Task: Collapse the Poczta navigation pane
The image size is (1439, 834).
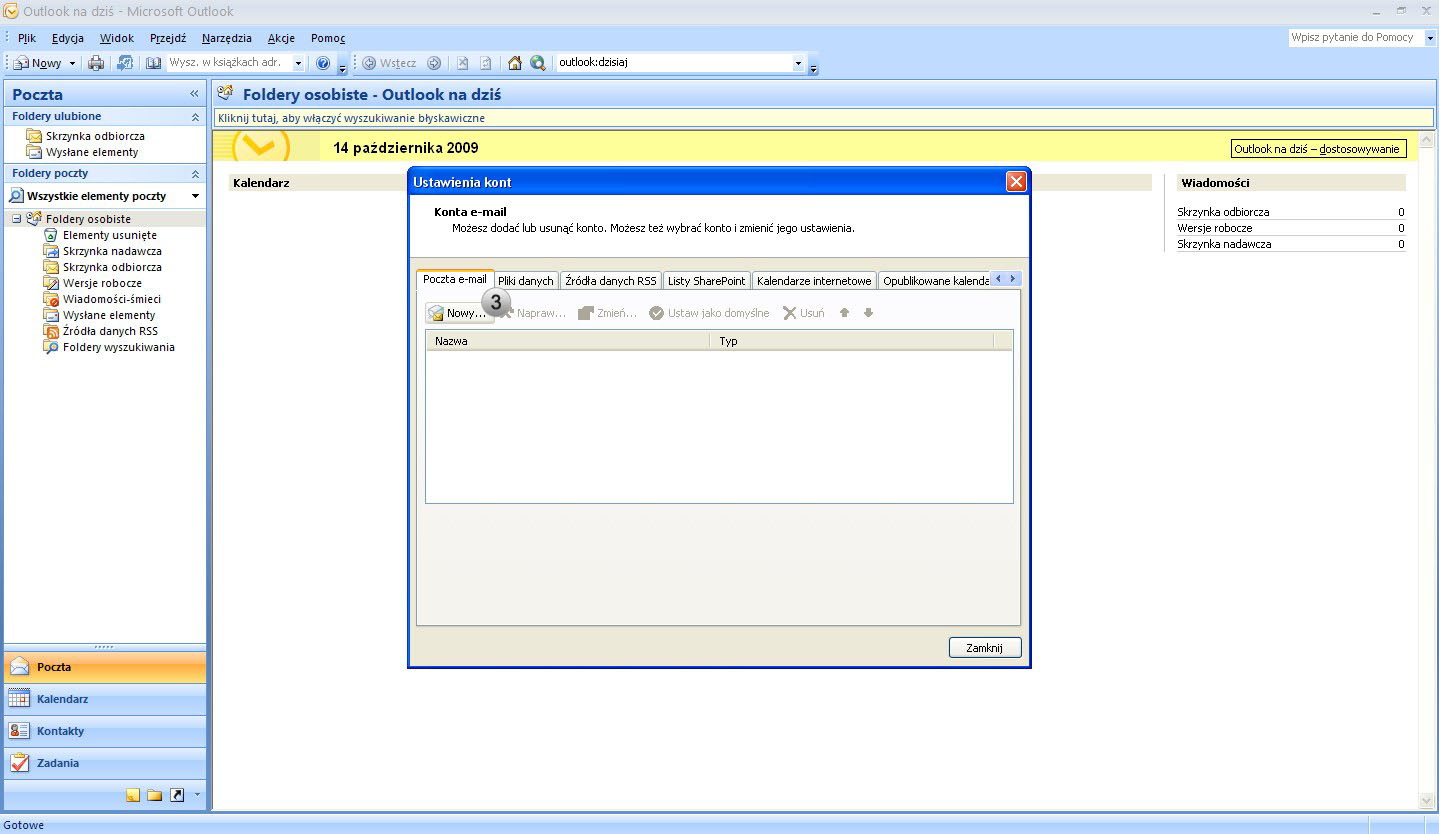Action: [x=194, y=94]
